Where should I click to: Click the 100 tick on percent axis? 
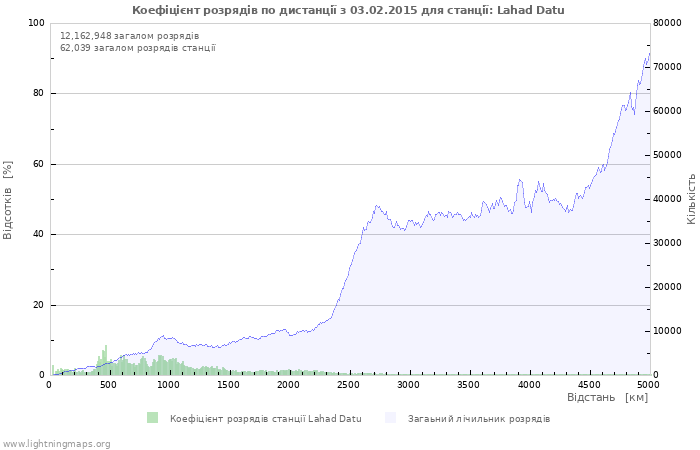tap(36, 23)
